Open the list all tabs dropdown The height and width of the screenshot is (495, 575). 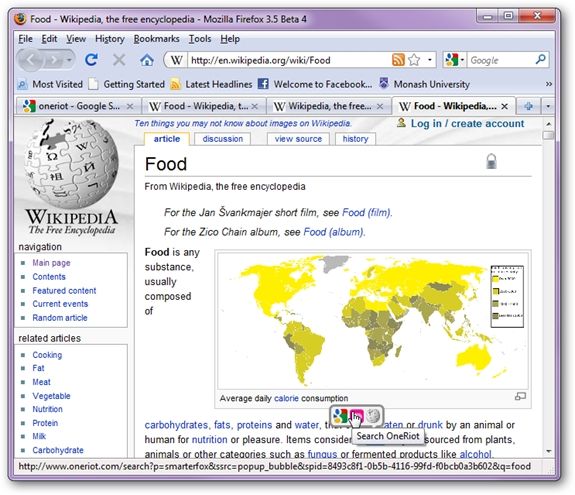click(548, 106)
